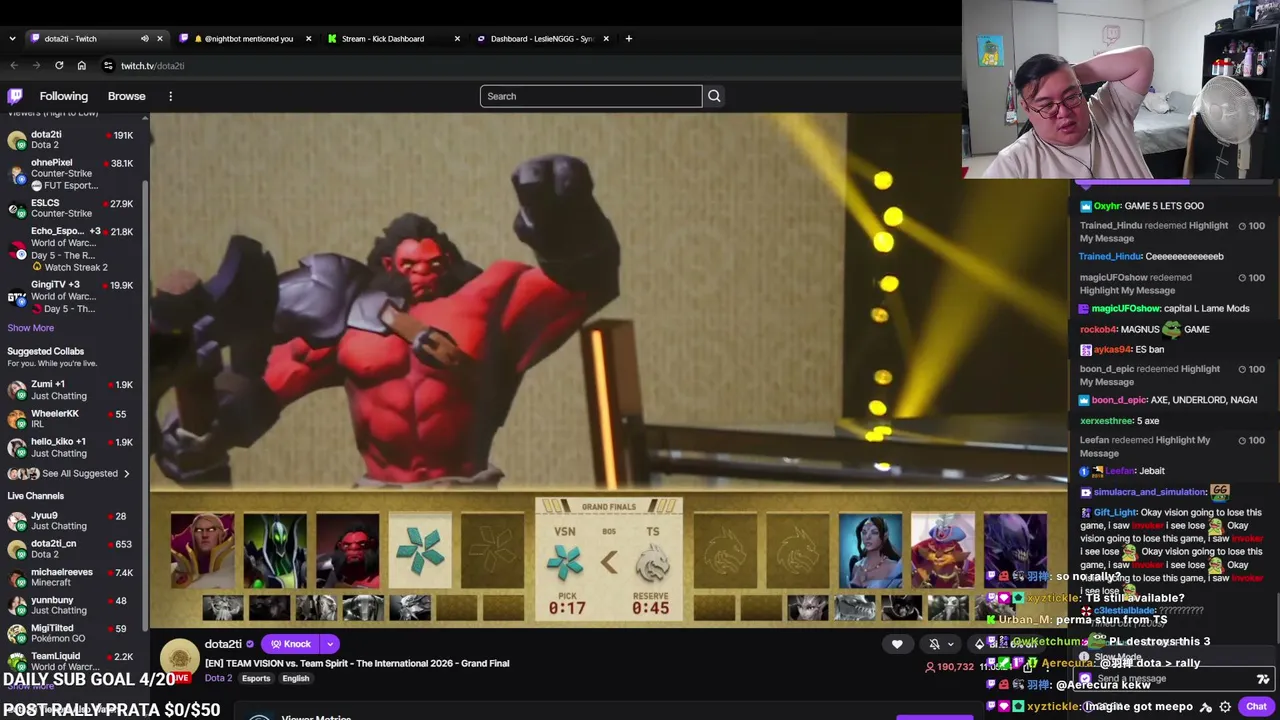The image size is (1280, 720).
Task: Open the Following page
Action: (x=64, y=96)
